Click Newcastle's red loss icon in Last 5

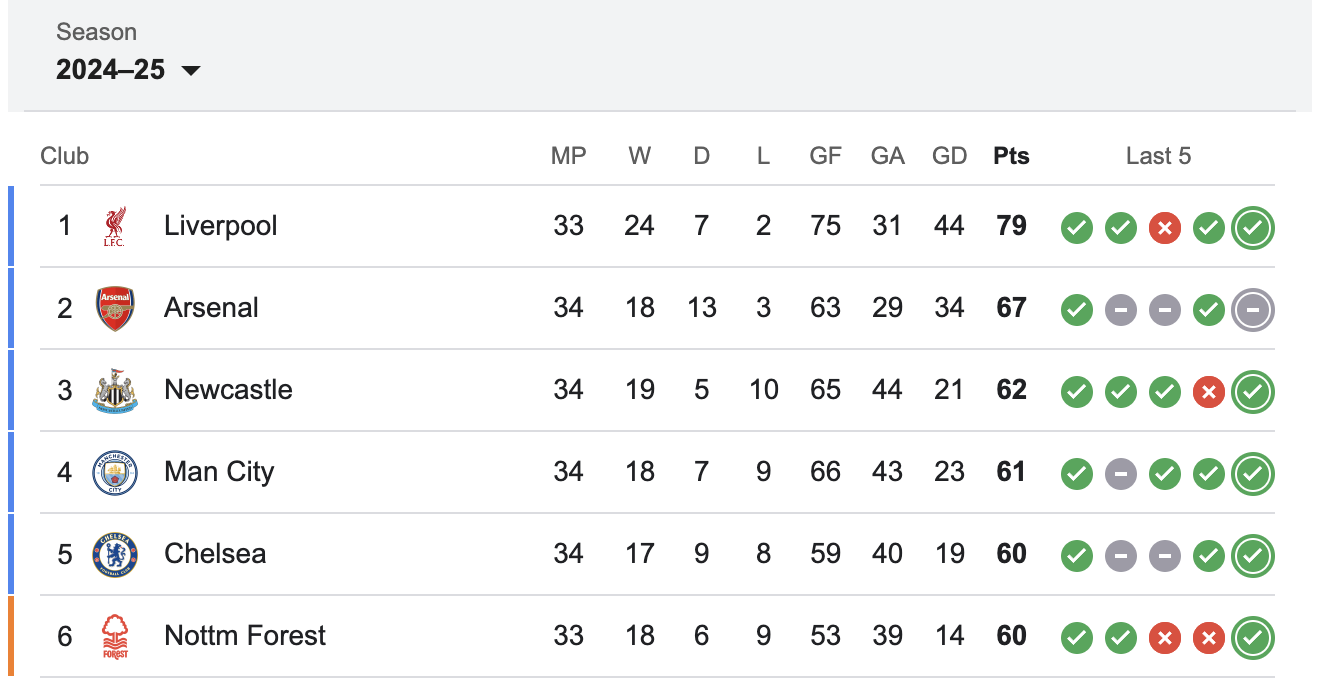coord(1209,392)
